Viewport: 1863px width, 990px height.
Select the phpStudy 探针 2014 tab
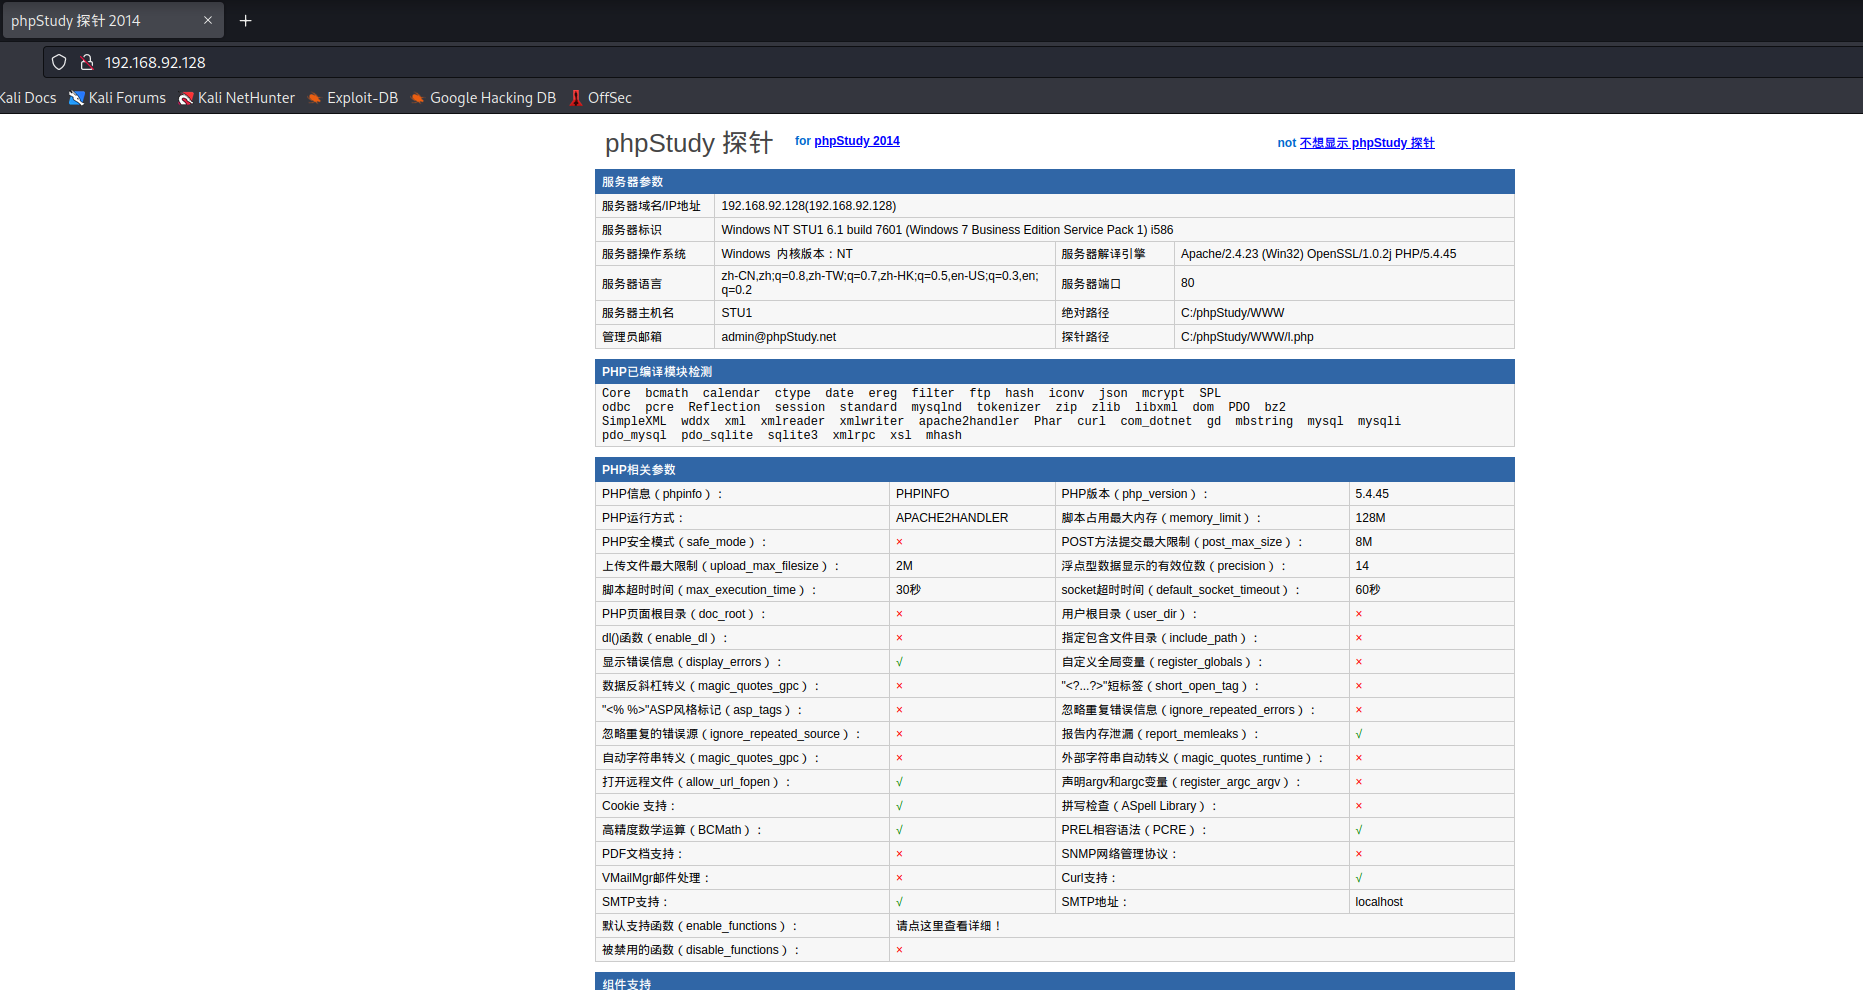[100, 20]
